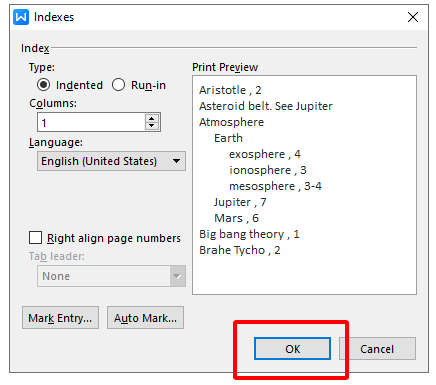Click the Auto Mark... button
This screenshot has height=385, width=436.
click(x=145, y=318)
